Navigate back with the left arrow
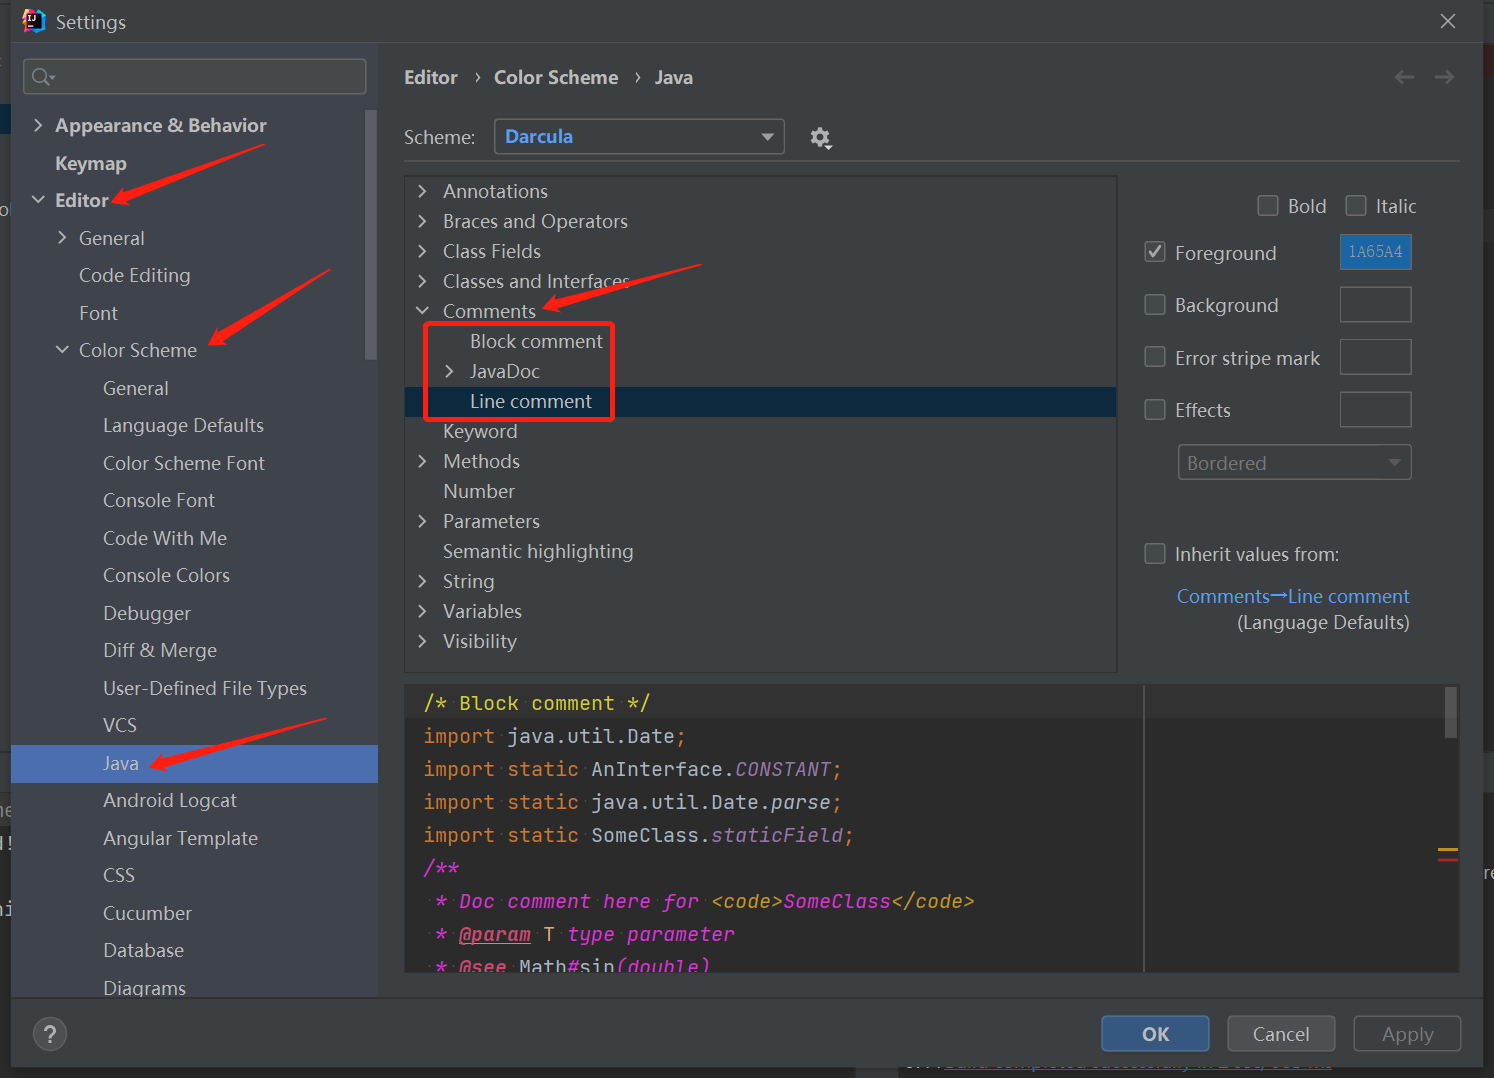Screen dimensions: 1494x1078 [1404, 77]
